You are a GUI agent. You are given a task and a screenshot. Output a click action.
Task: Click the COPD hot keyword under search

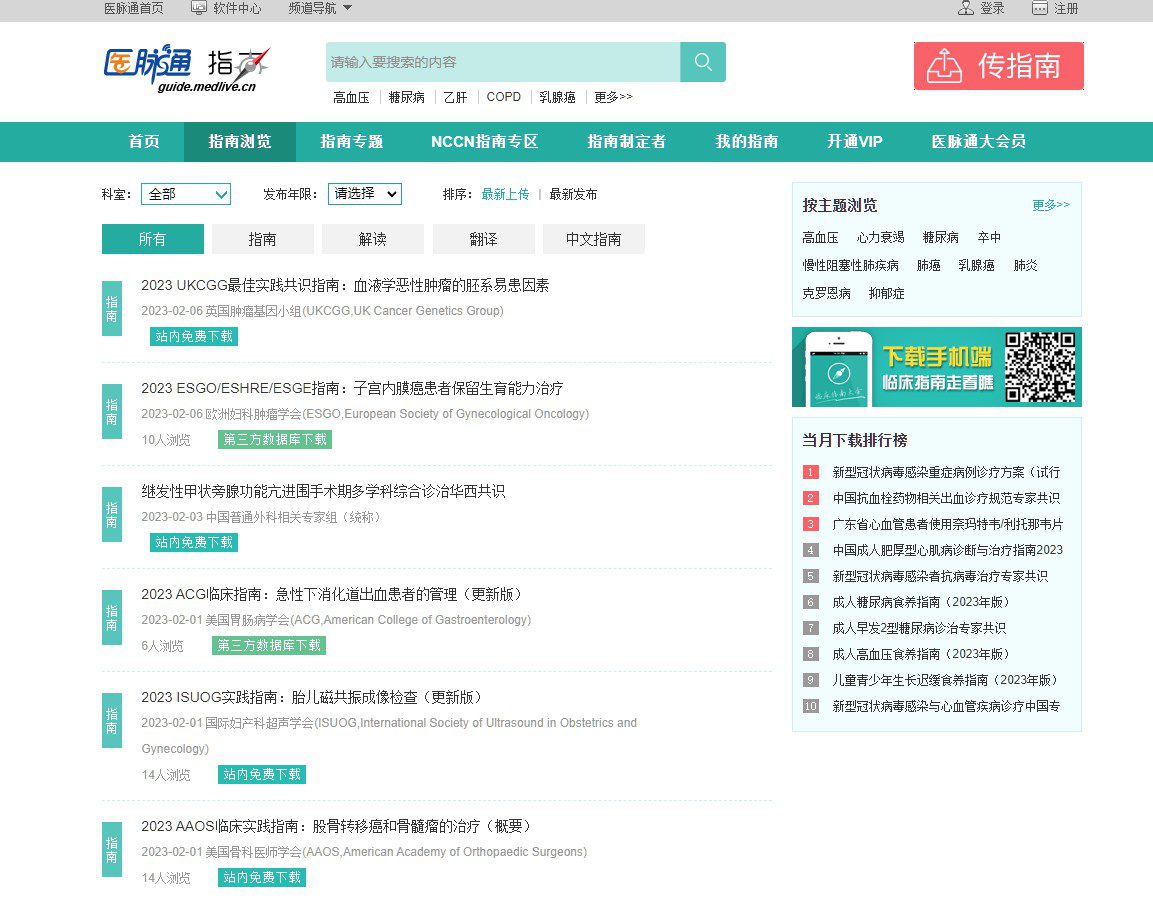(504, 97)
